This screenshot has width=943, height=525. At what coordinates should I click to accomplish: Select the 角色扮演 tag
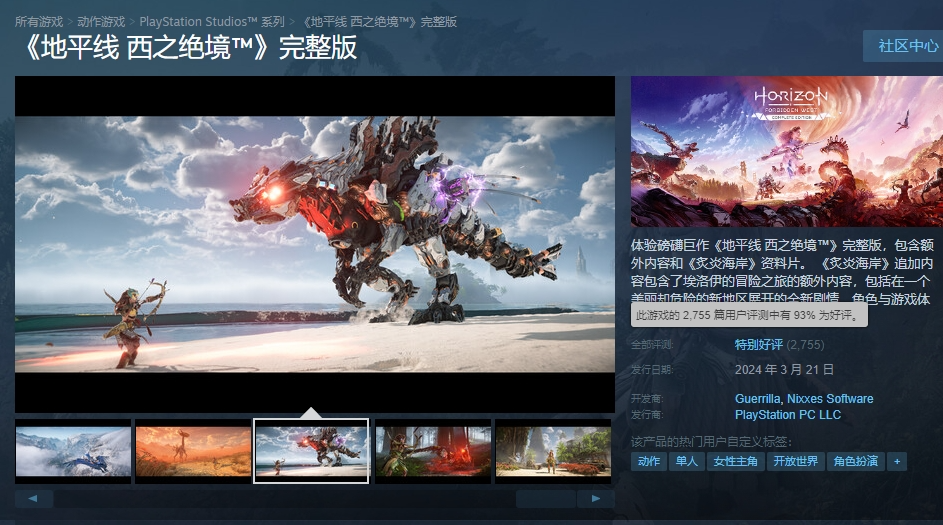click(855, 461)
